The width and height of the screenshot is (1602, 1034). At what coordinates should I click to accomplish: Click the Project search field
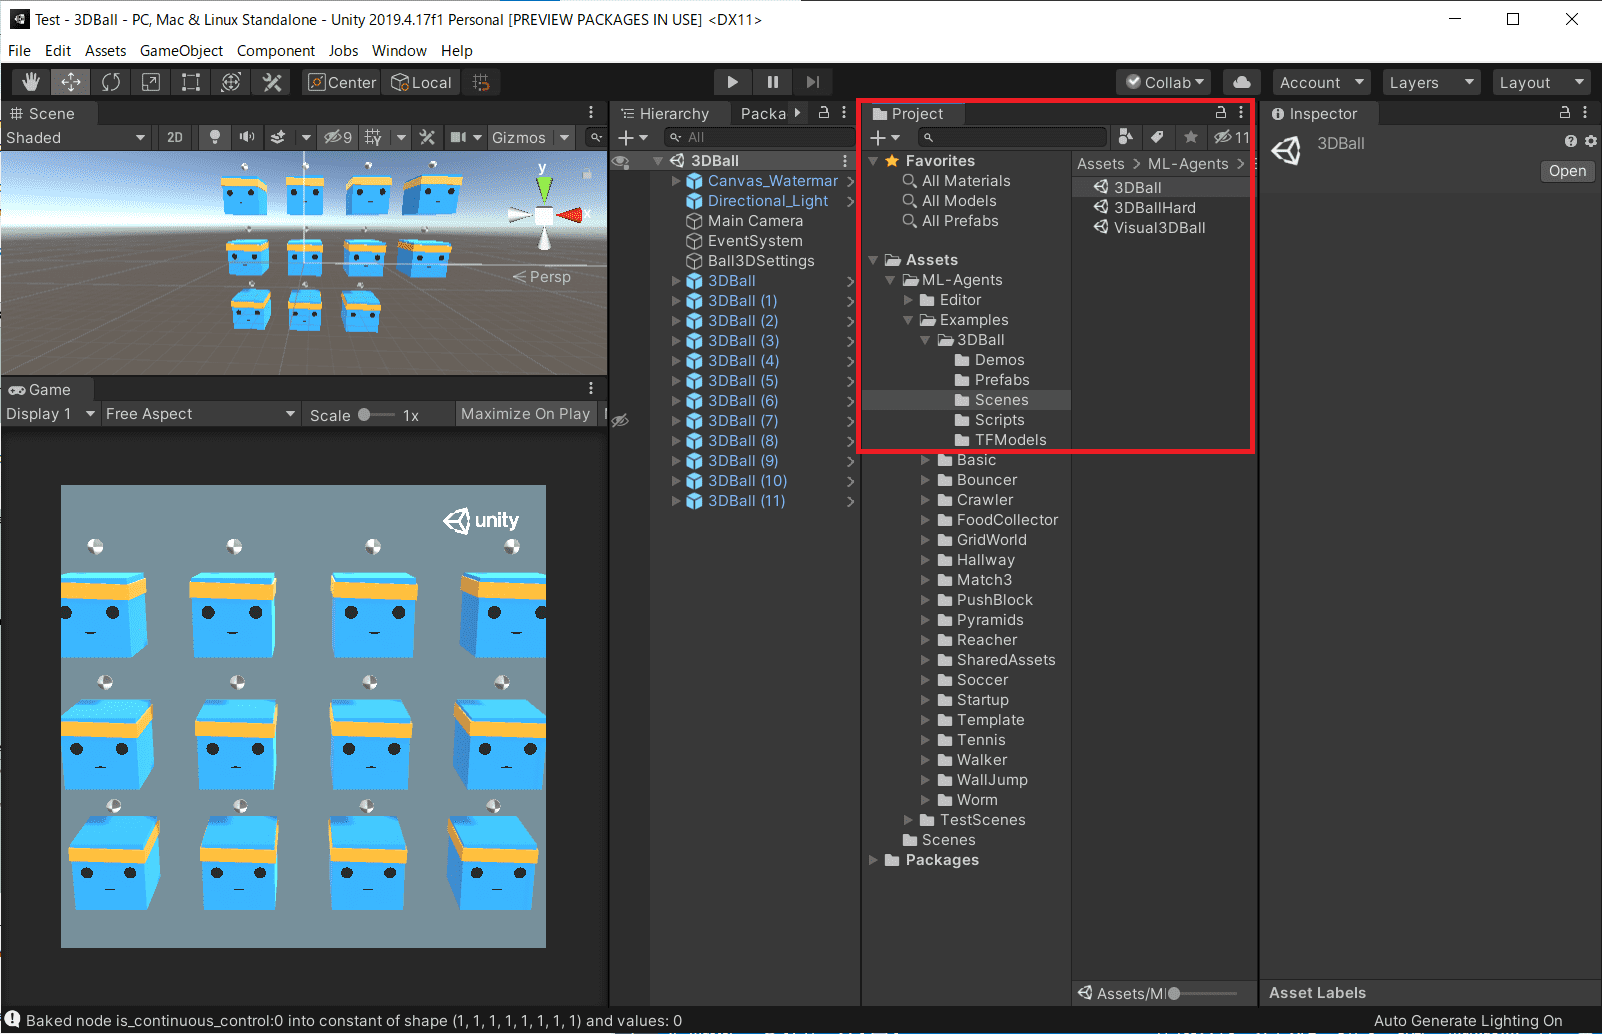click(x=1013, y=137)
